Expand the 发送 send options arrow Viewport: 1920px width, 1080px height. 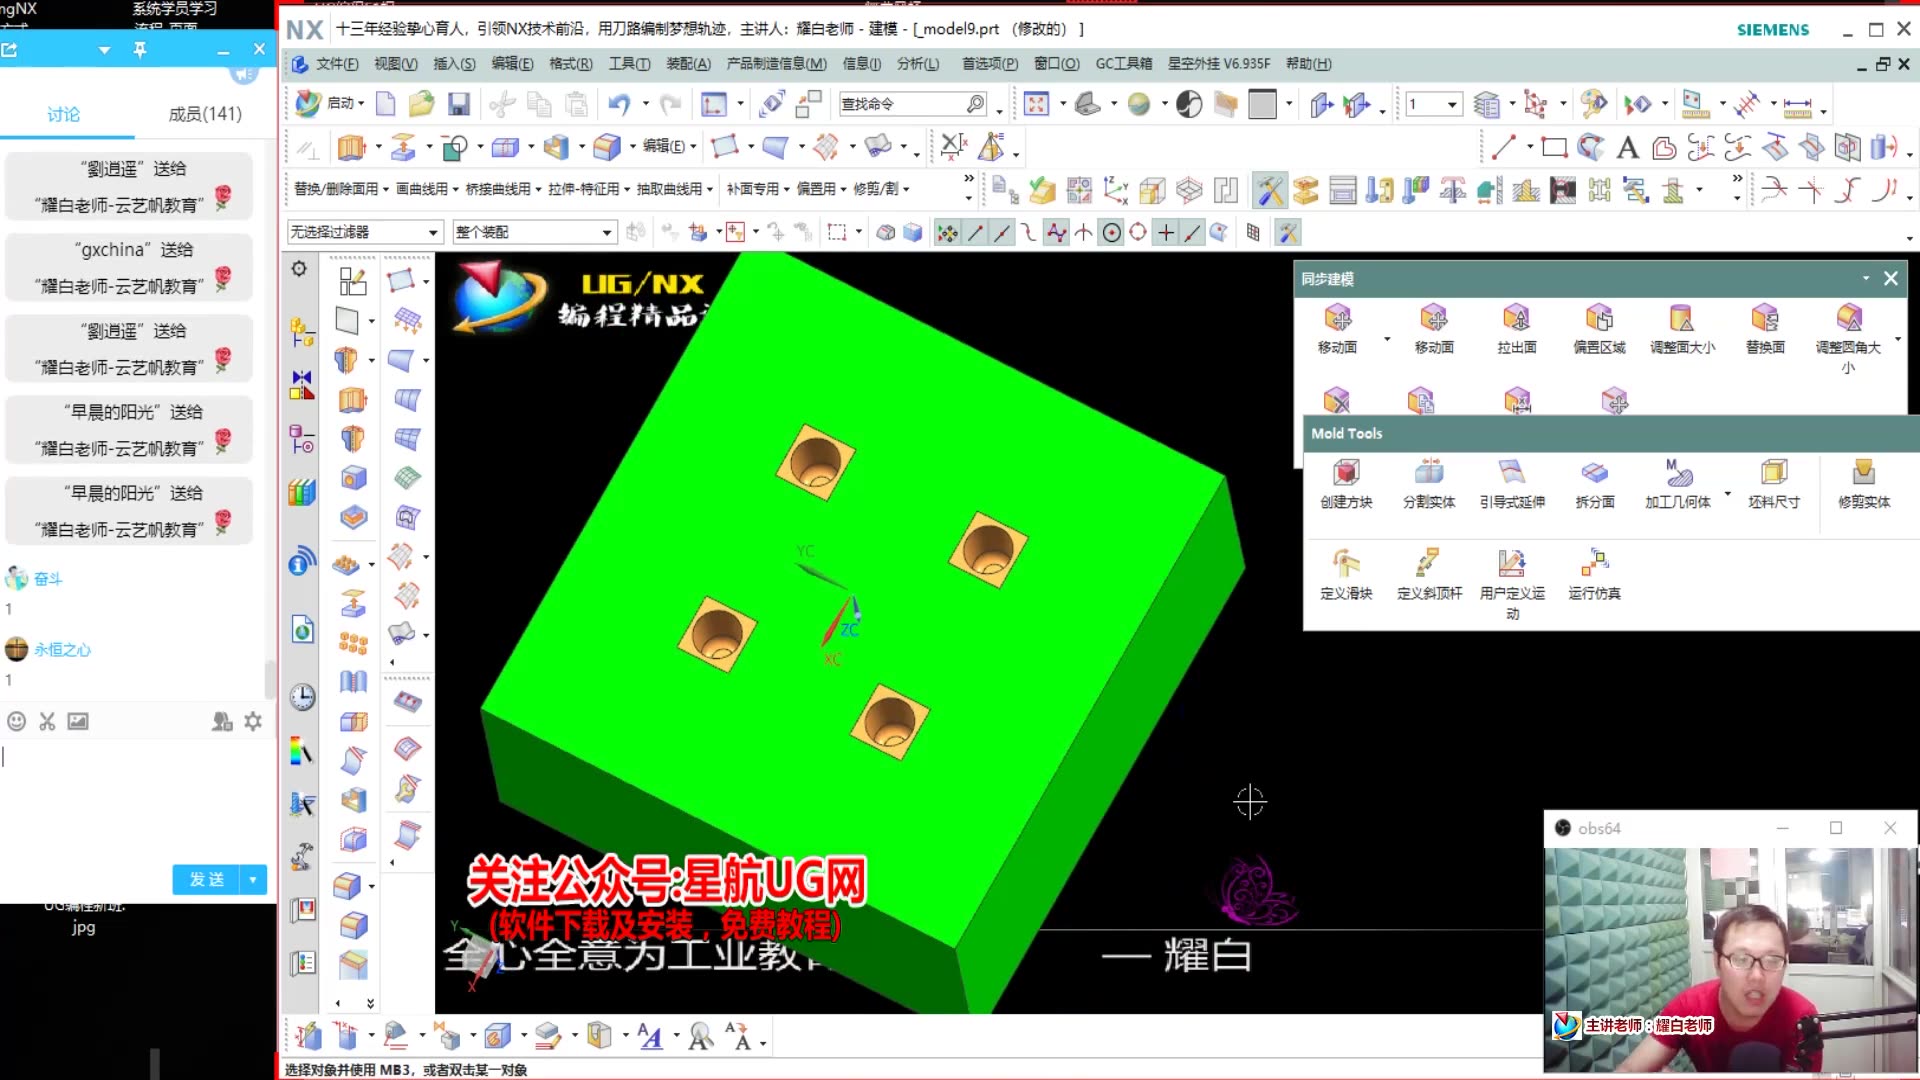click(253, 879)
